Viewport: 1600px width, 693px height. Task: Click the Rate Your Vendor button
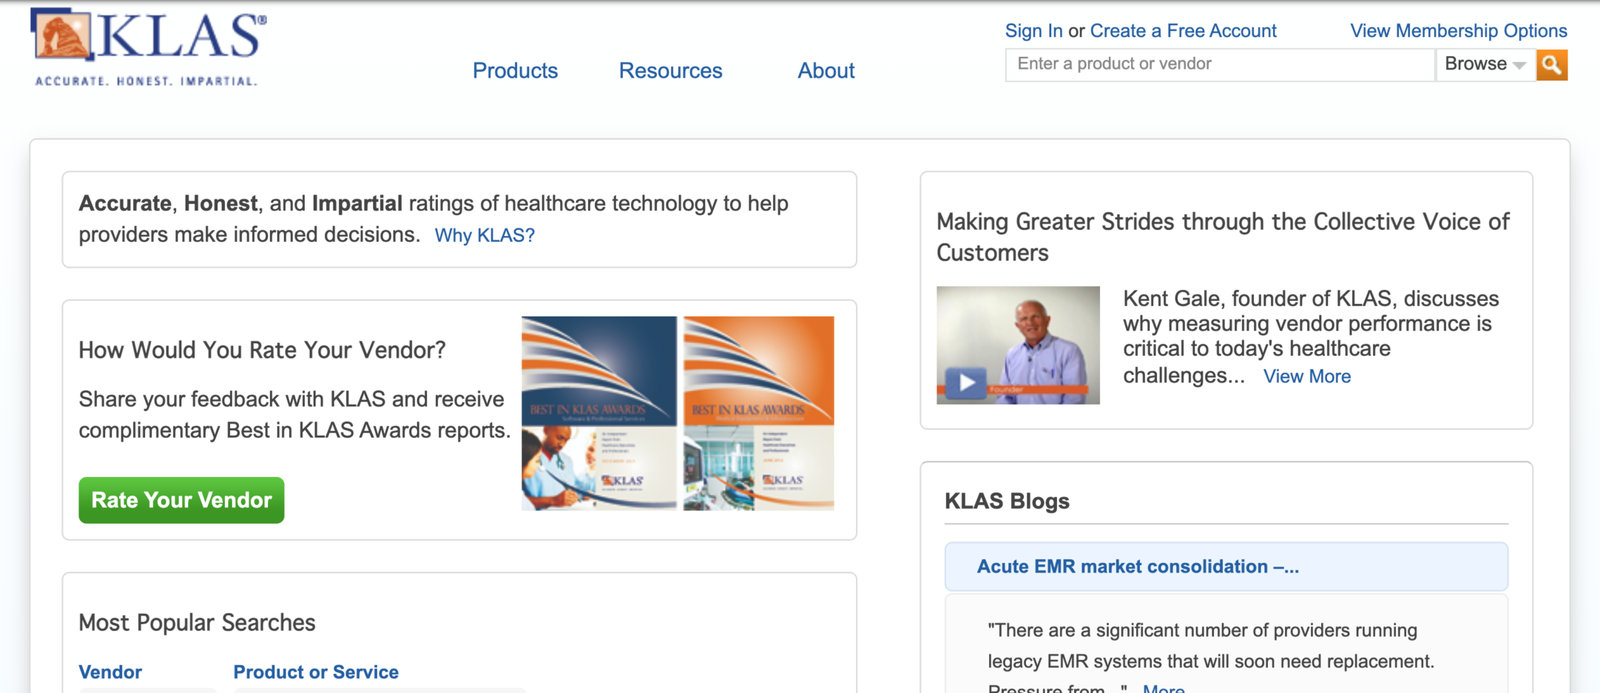tap(182, 500)
